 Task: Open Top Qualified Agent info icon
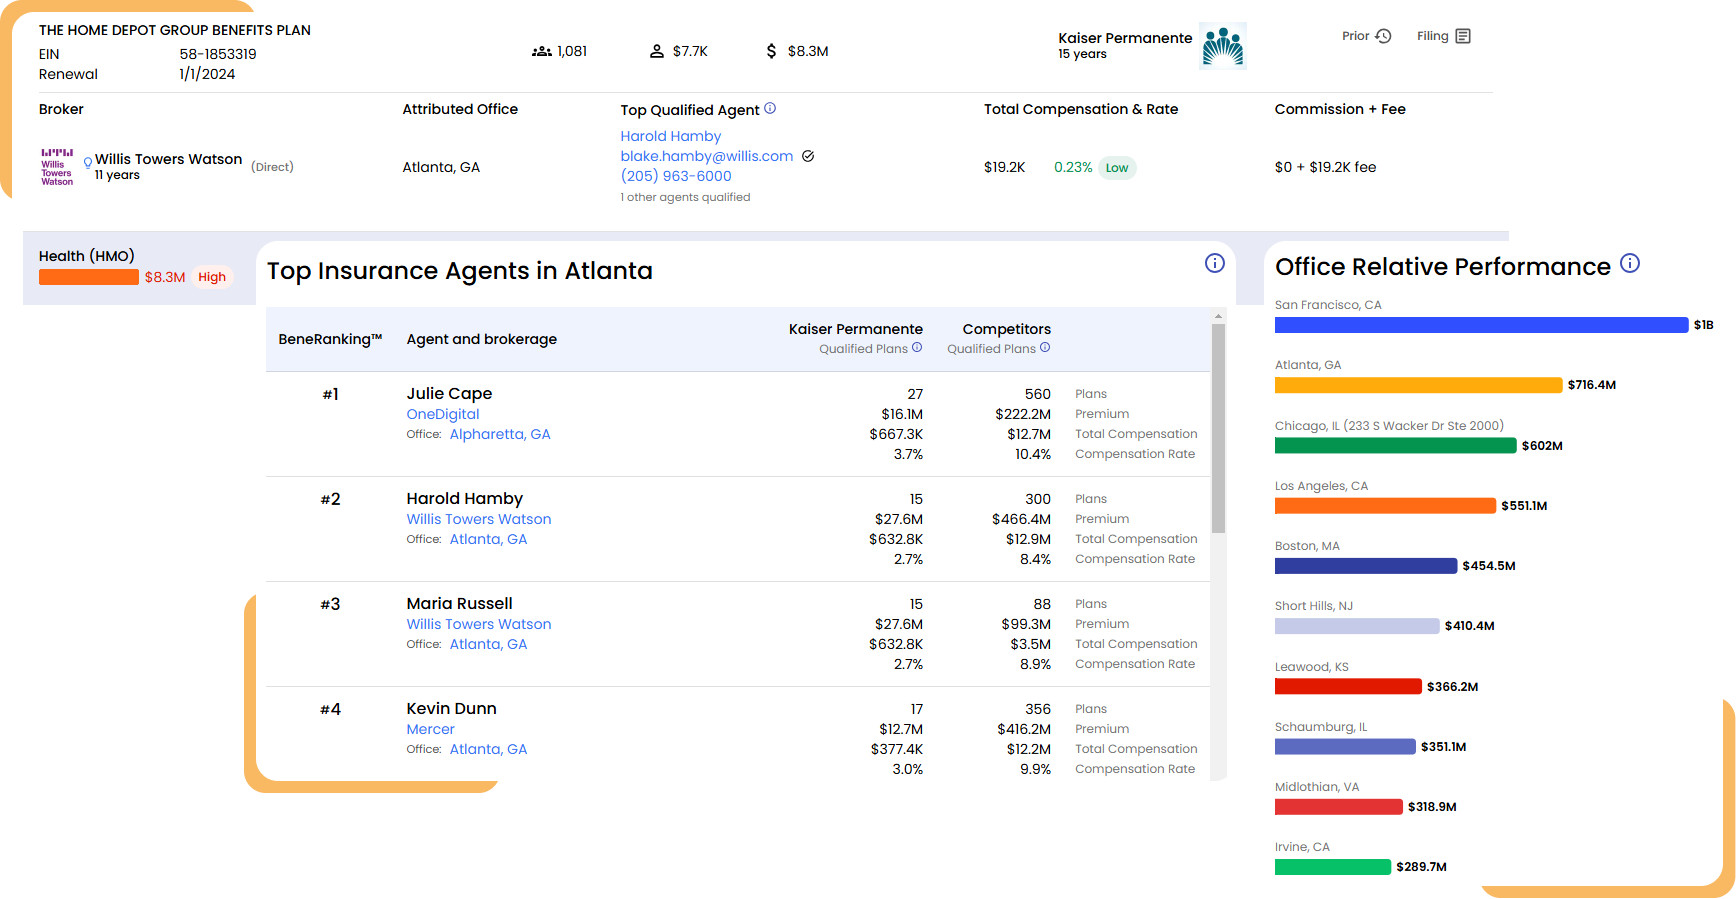tap(770, 108)
